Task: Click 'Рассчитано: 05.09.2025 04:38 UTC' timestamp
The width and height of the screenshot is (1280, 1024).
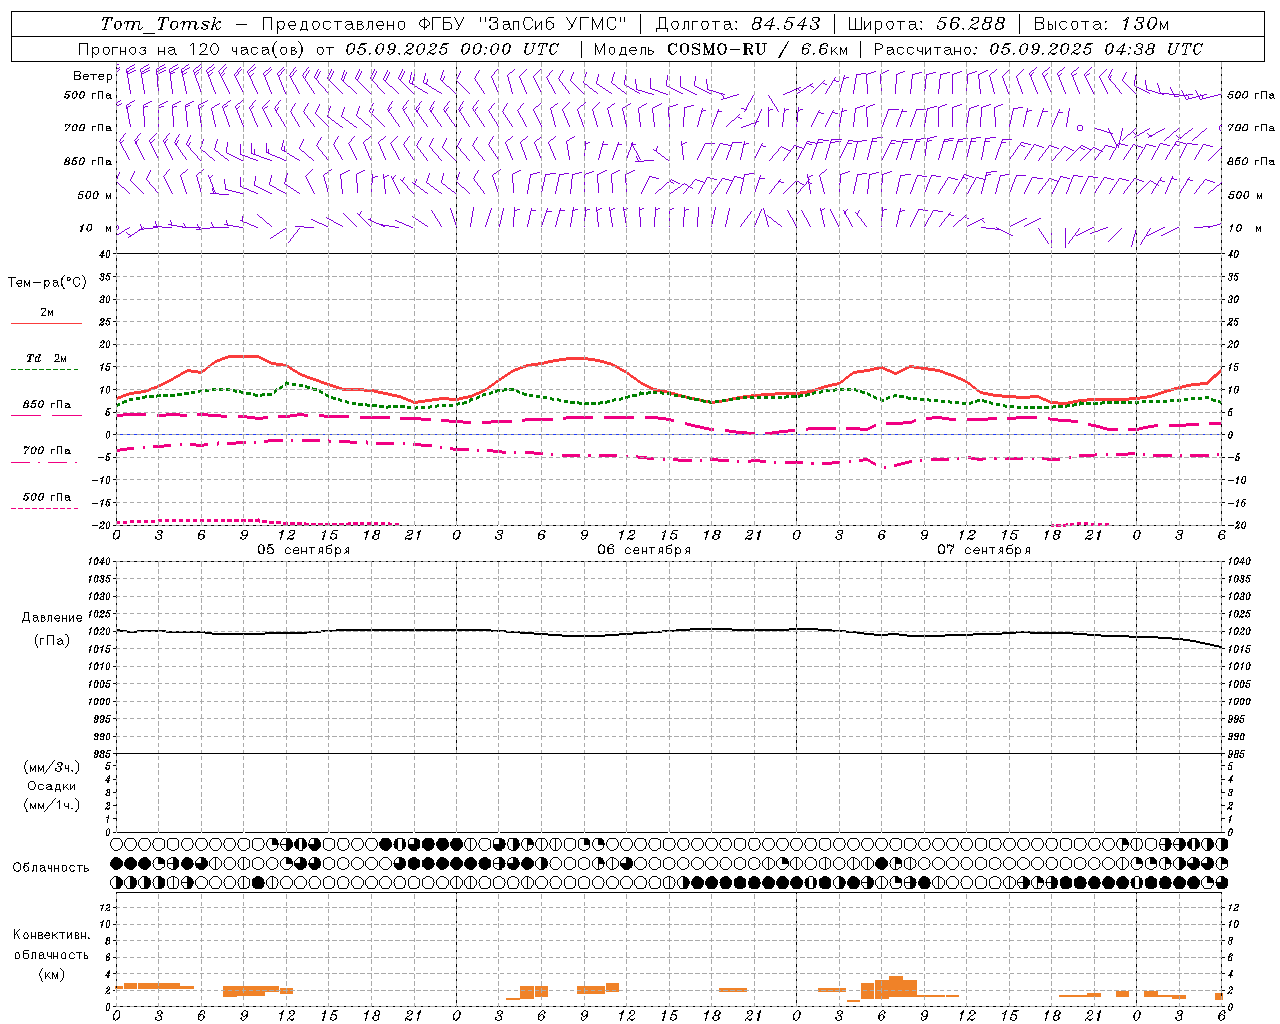Action: [x=1038, y=49]
